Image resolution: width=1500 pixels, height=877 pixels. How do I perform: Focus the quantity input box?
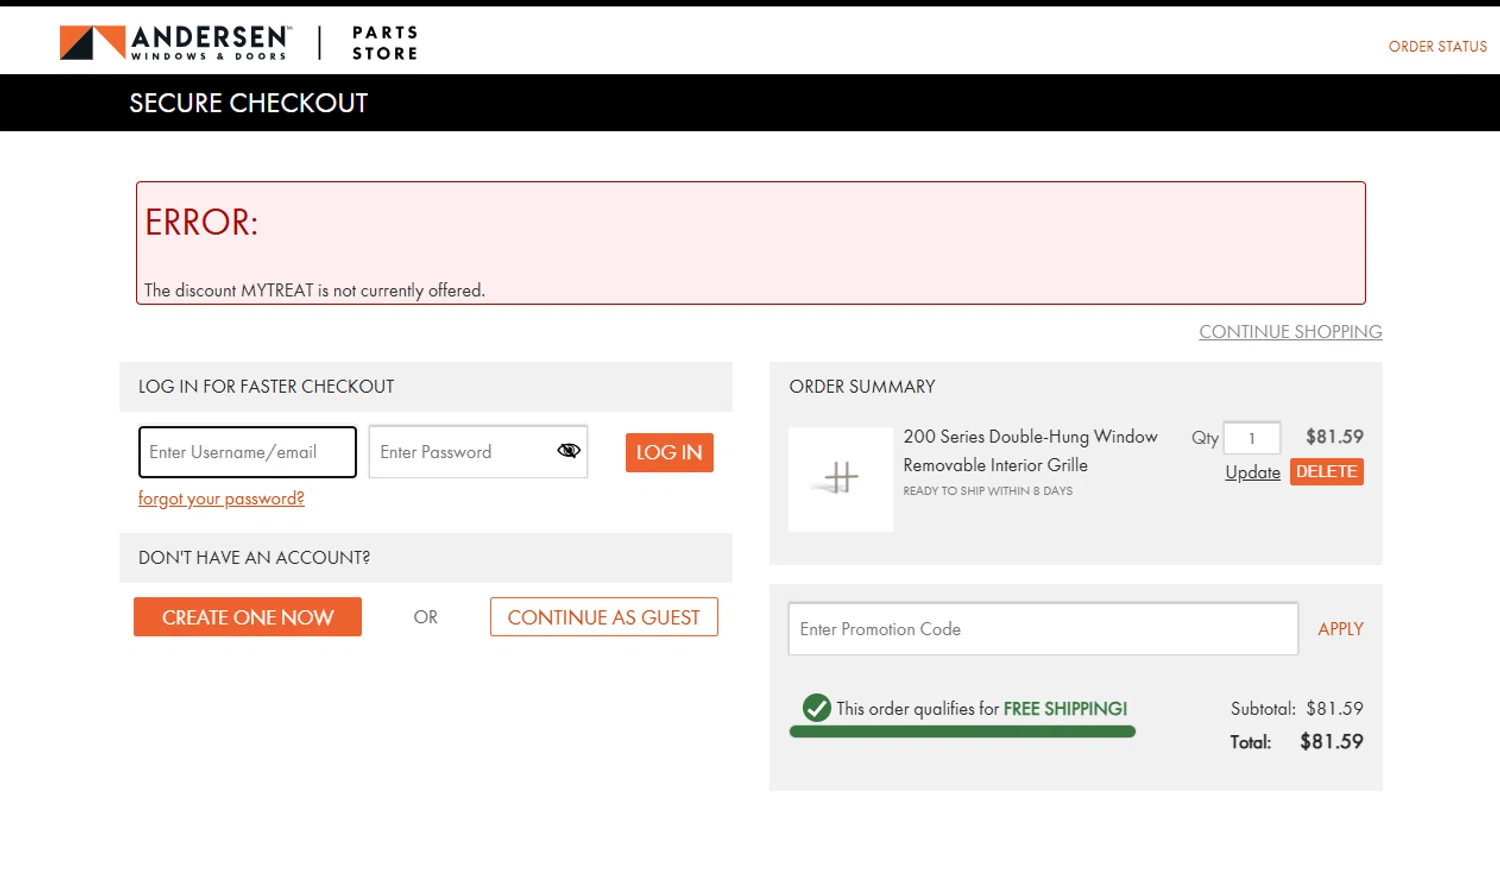tap(1251, 438)
